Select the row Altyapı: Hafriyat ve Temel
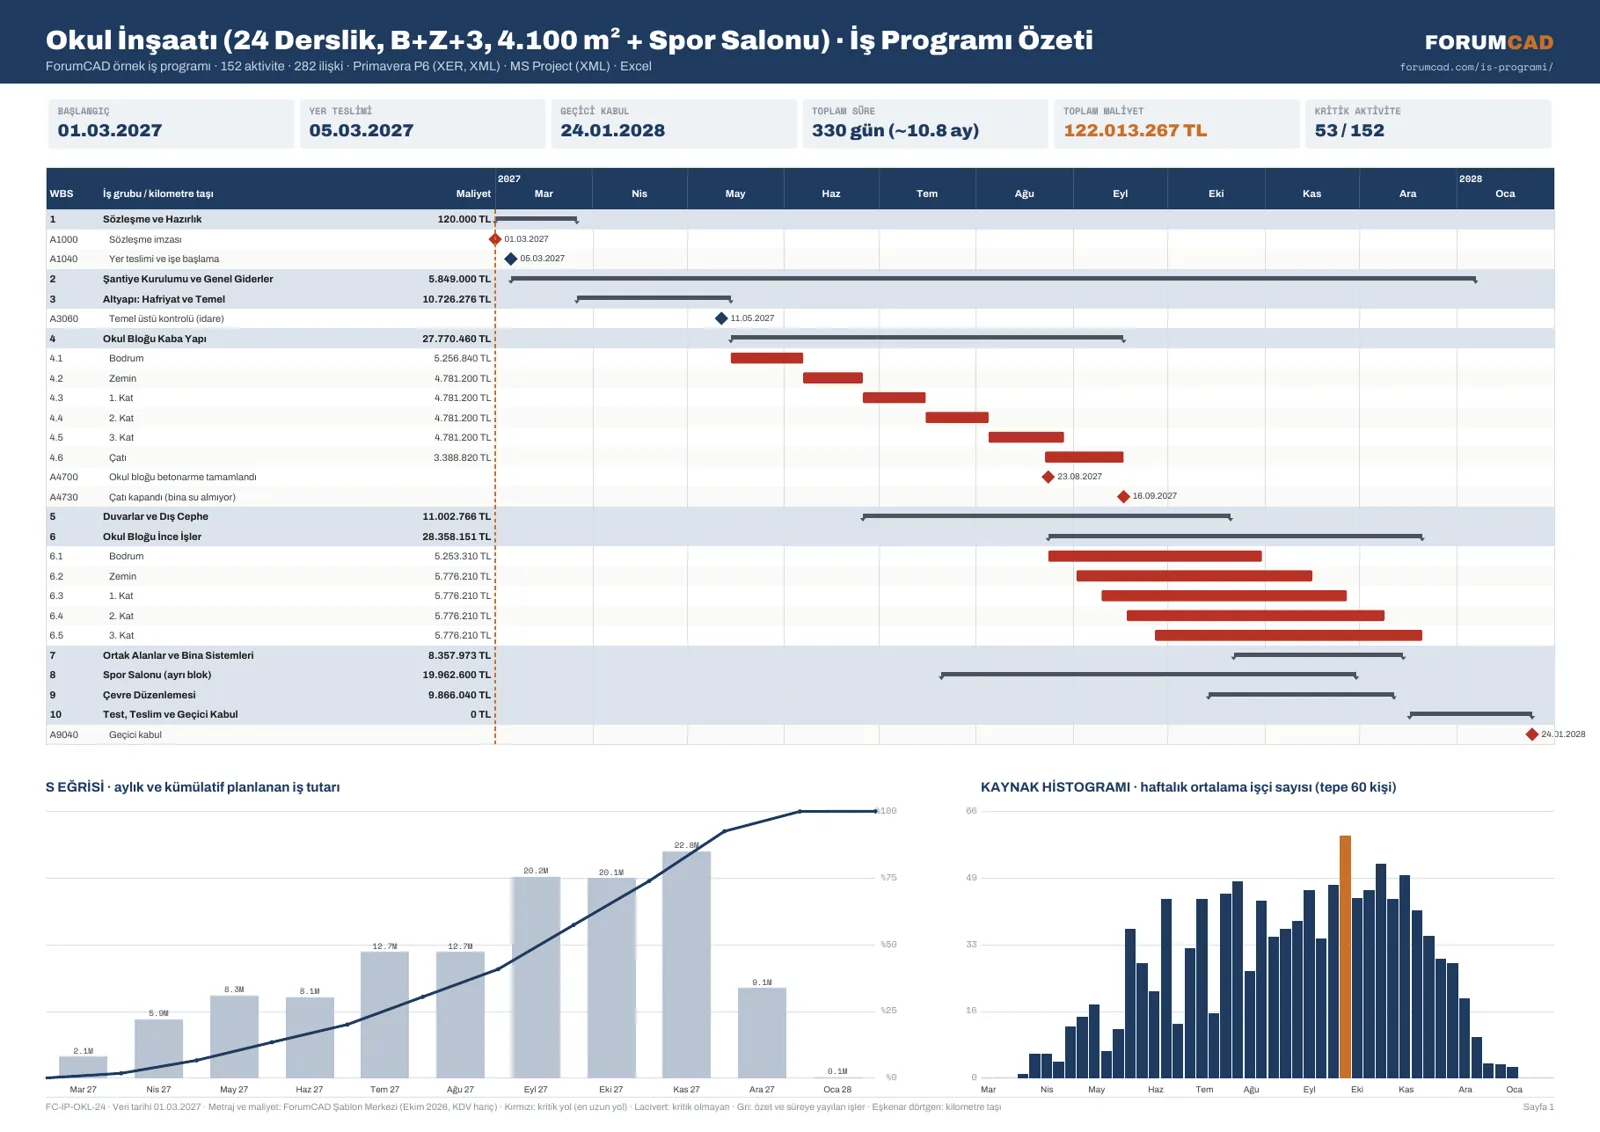Screen dimensions: 1600x1132 tap(800, 299)
